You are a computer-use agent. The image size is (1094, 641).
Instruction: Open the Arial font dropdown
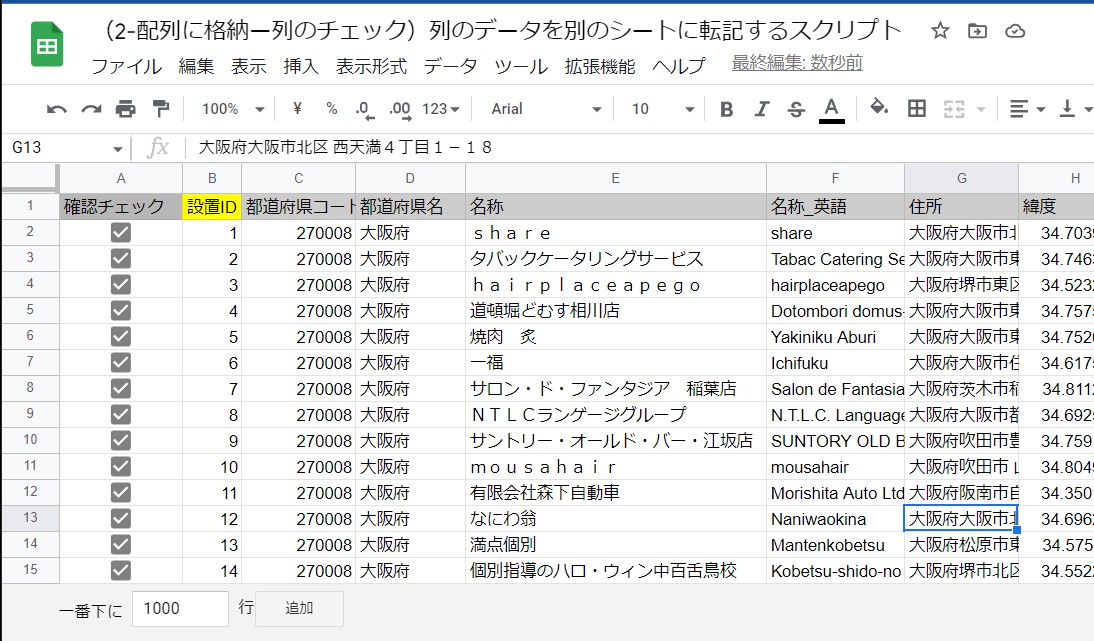[546, 109]
